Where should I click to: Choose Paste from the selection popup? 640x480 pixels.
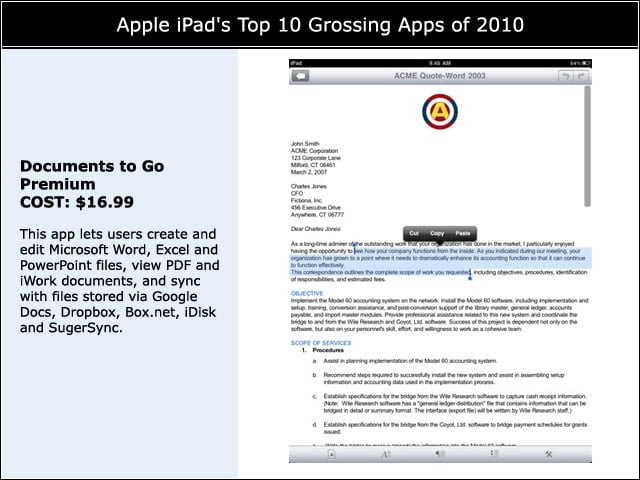[462, 233]
